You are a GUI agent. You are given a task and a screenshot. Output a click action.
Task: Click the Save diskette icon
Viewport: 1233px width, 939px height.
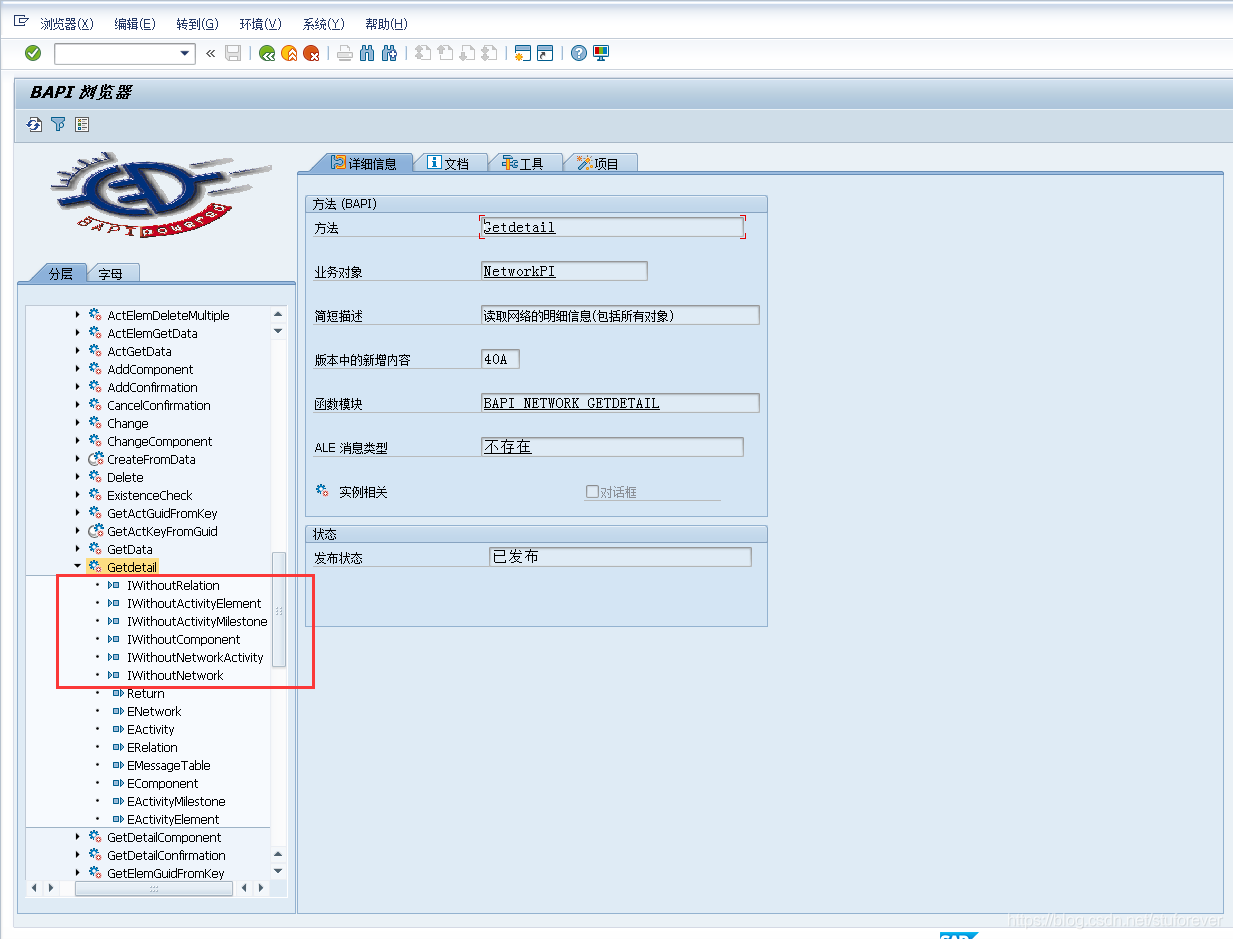click(x=233, y=53)
